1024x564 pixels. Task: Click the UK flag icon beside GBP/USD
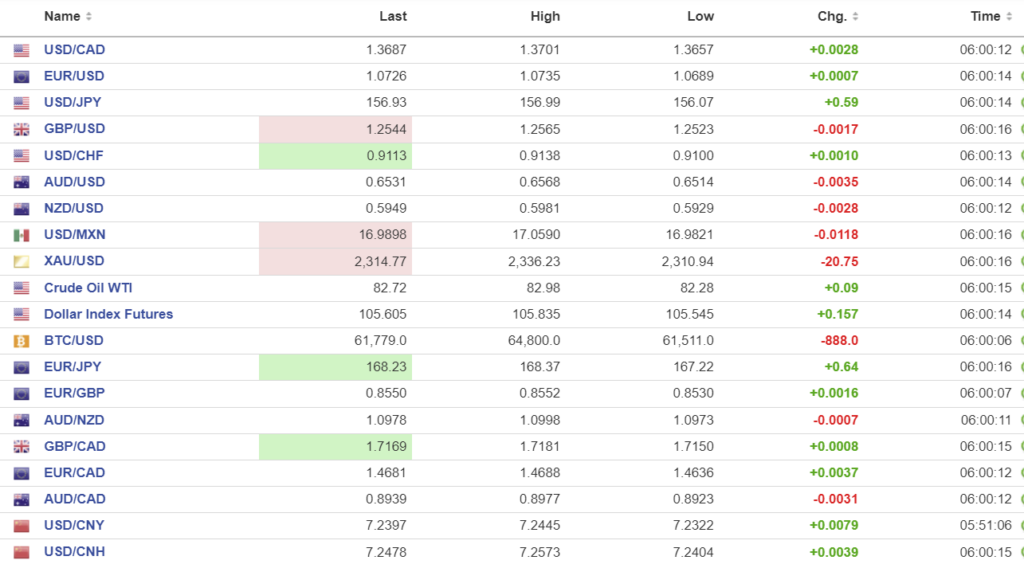pos(21,129)
